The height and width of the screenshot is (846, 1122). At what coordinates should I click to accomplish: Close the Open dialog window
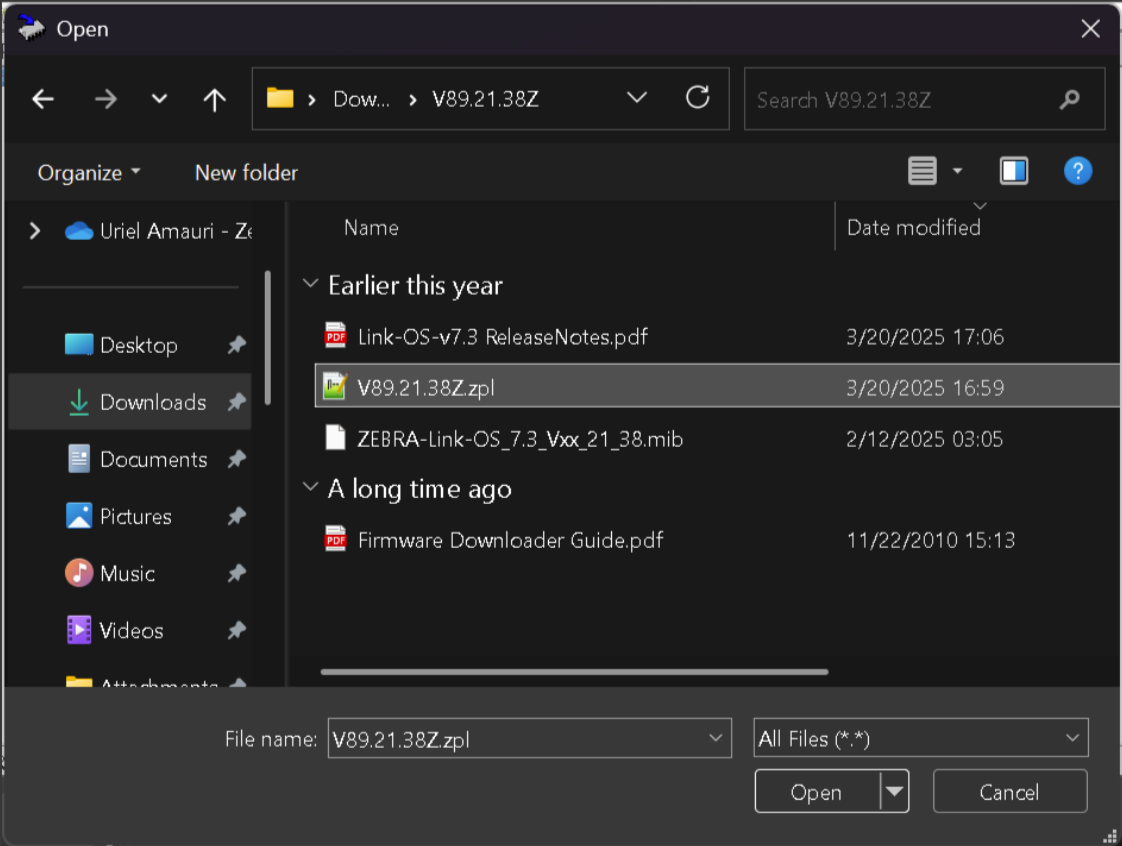(1091, 29)
